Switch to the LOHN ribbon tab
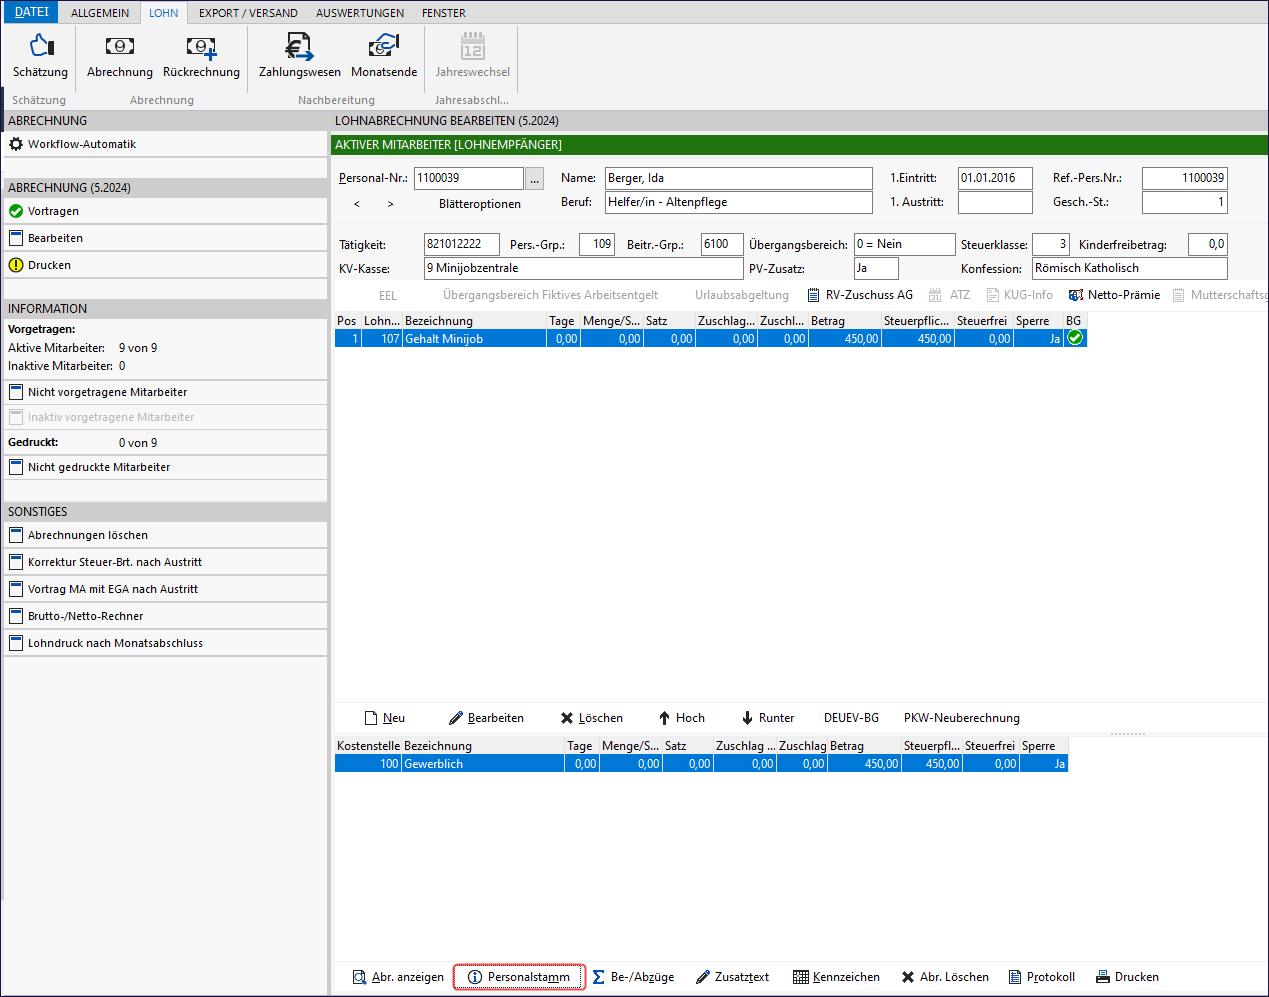This screenshot has width=1269, height=997. click(164, 13)
